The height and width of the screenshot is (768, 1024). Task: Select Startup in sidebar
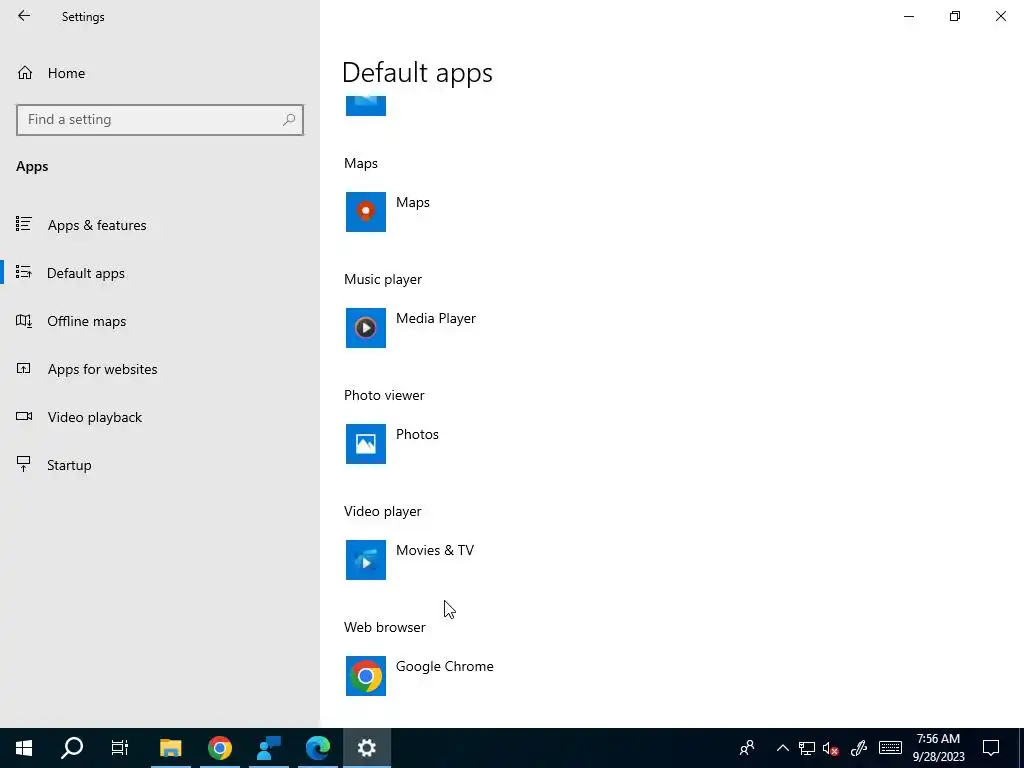coord(160,464)
